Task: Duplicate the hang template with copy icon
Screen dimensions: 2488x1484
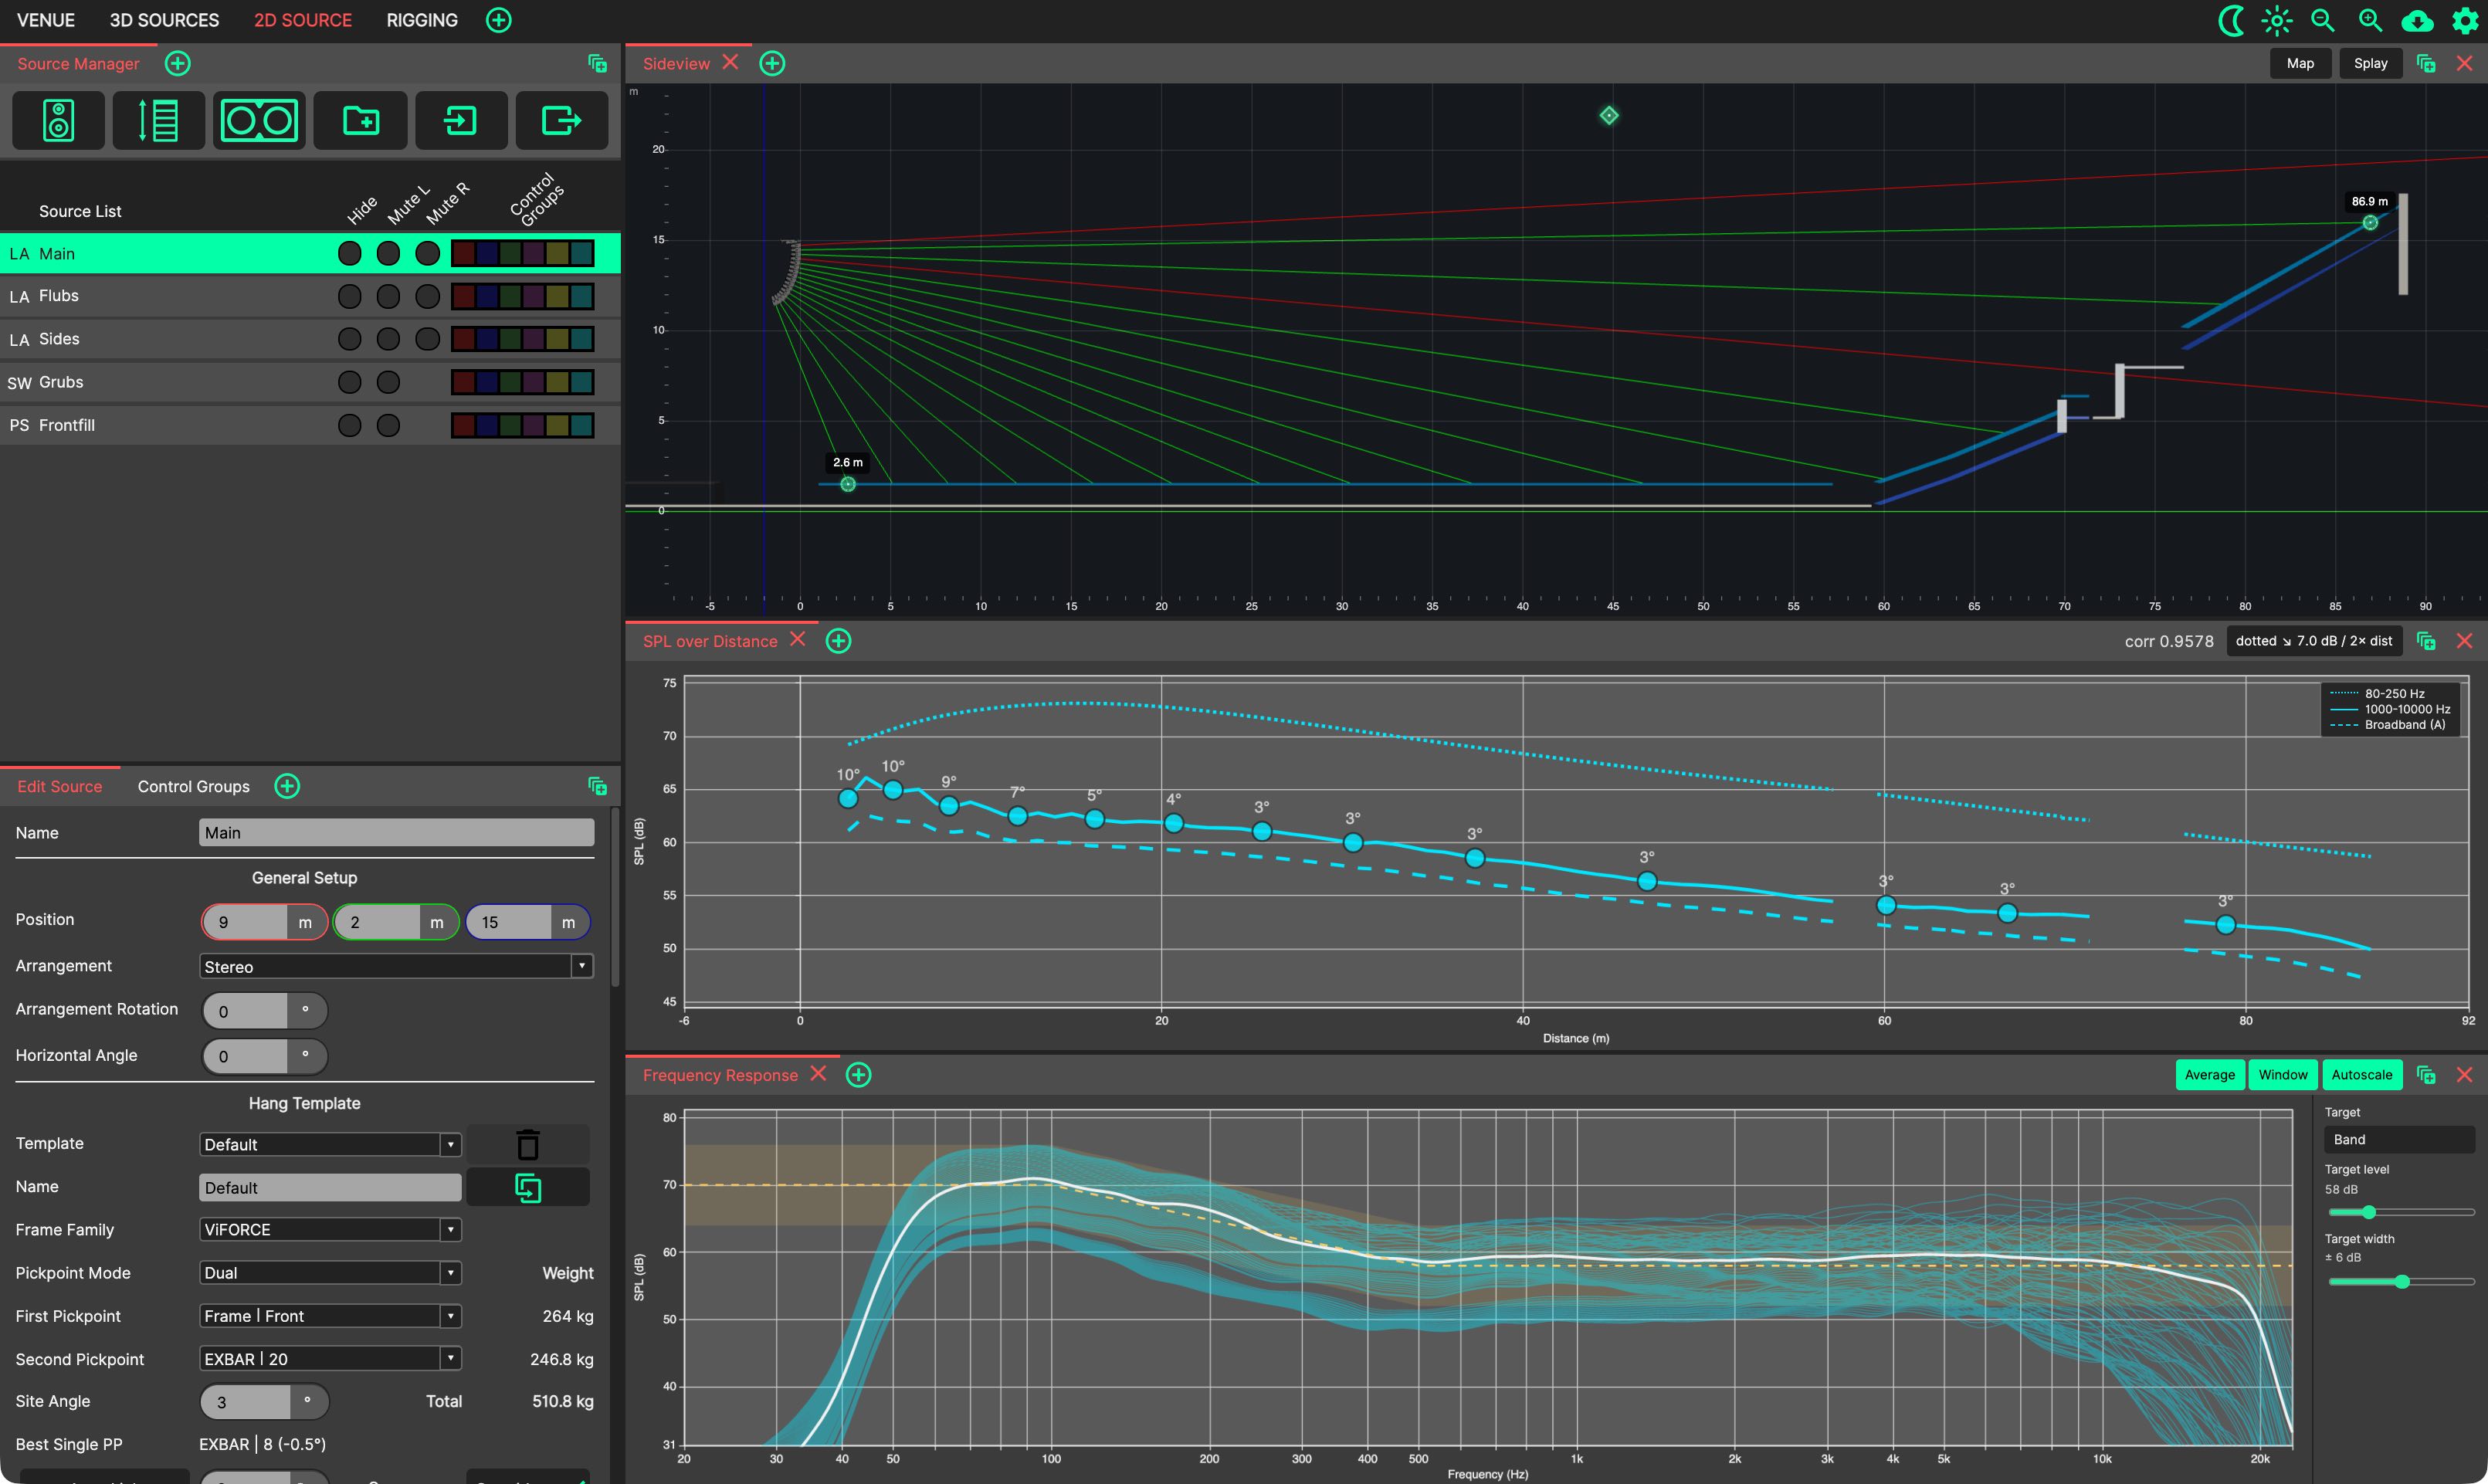Action: [x=528, y=1187]
